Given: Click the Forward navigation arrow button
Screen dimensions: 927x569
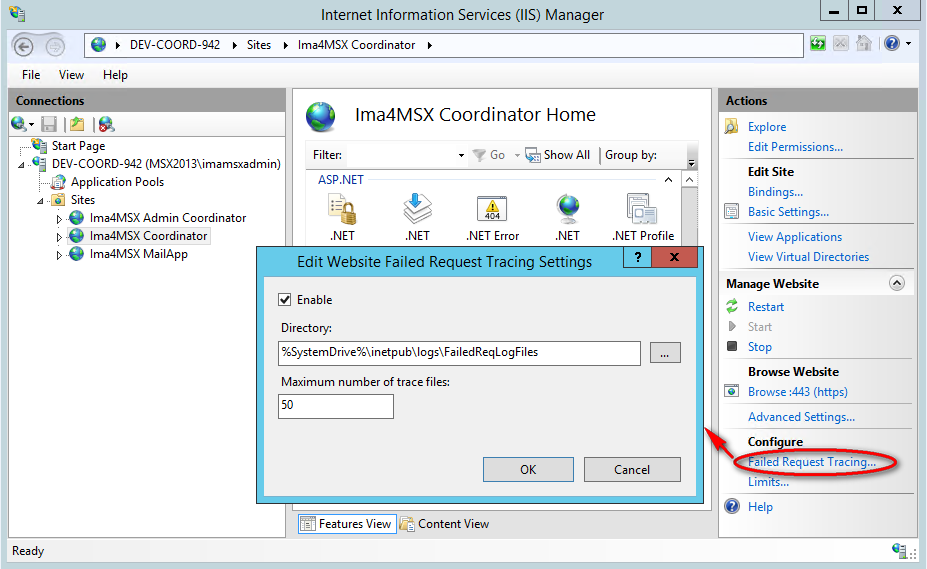Looking at the screenshot, I should [x=55, y=46].
